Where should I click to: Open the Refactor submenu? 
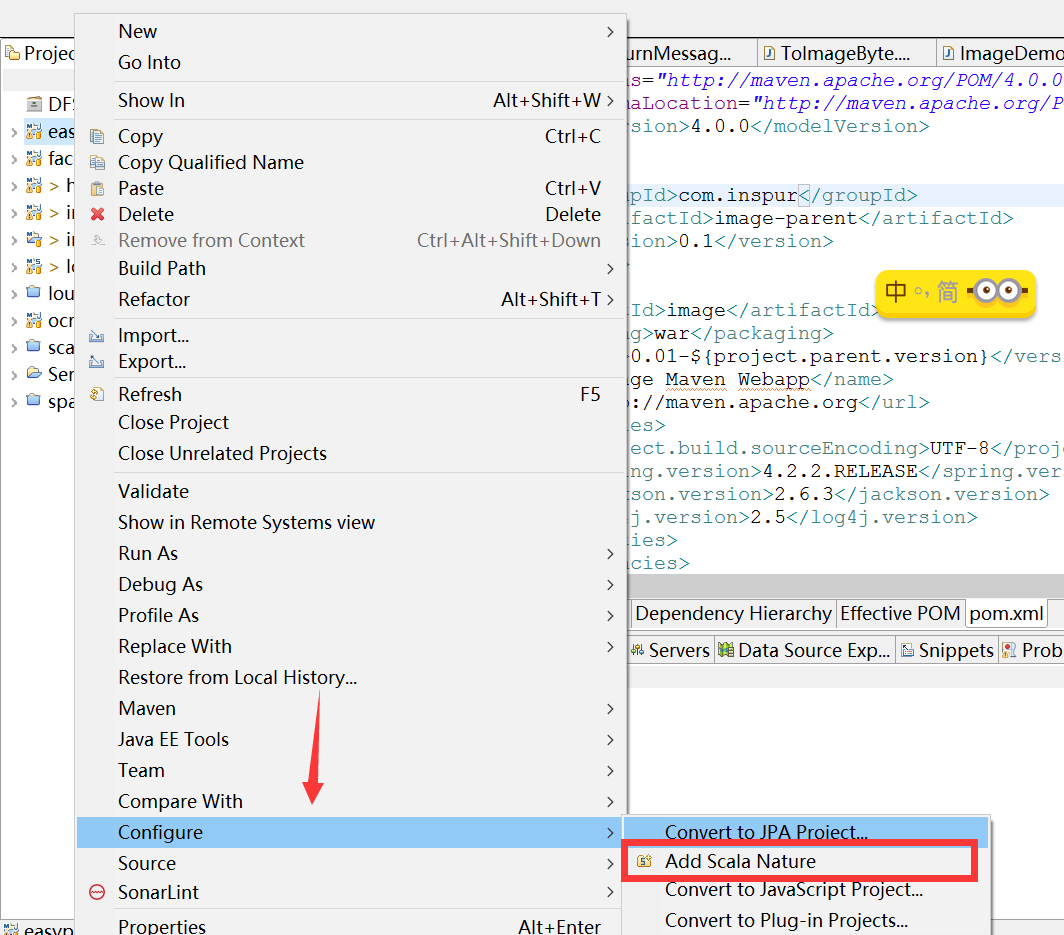click(x=351, y=299)
